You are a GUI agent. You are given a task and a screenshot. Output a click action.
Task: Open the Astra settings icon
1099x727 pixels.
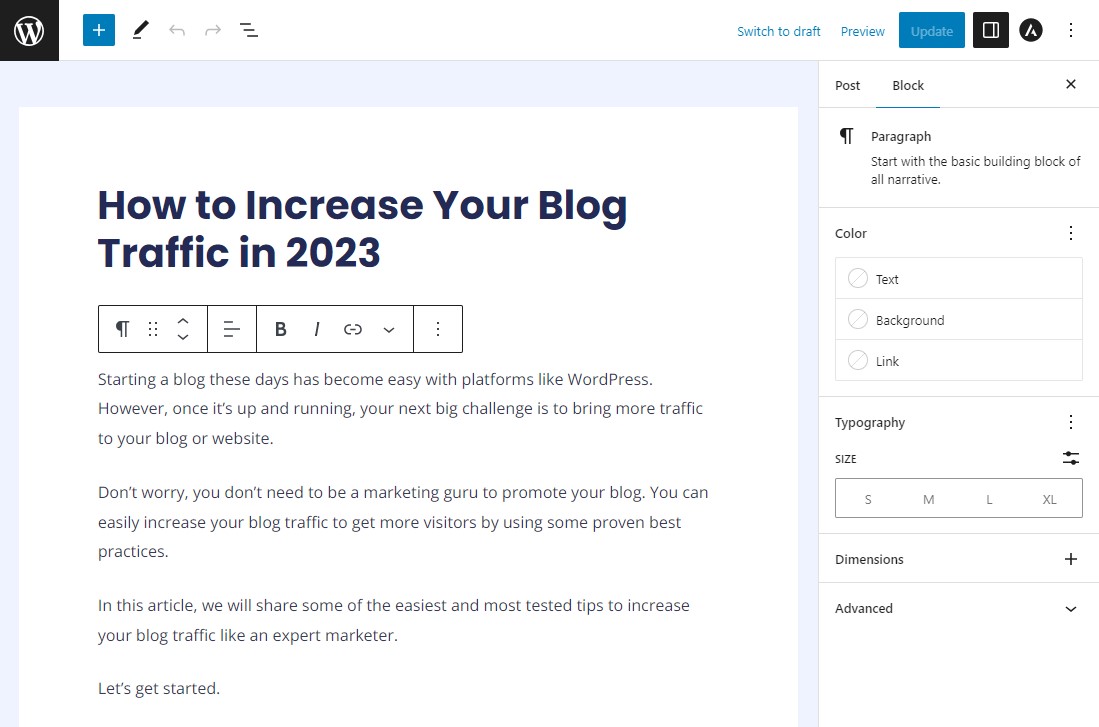click(x=1030, y=30)
